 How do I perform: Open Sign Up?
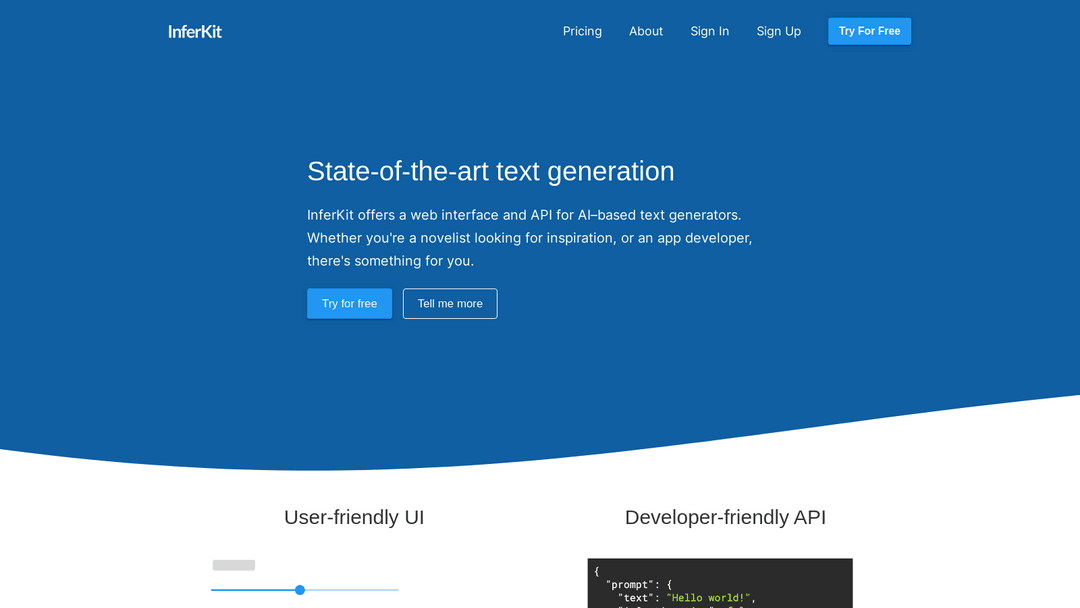[778, 31]
